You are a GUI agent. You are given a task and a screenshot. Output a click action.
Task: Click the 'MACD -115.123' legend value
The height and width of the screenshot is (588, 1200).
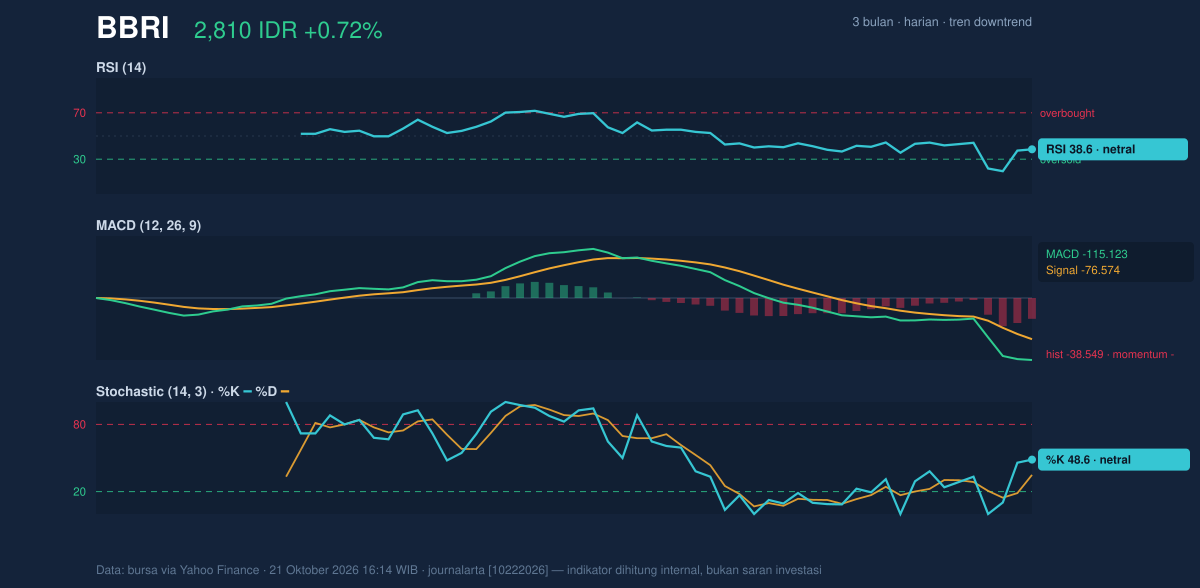point(1087,254)
